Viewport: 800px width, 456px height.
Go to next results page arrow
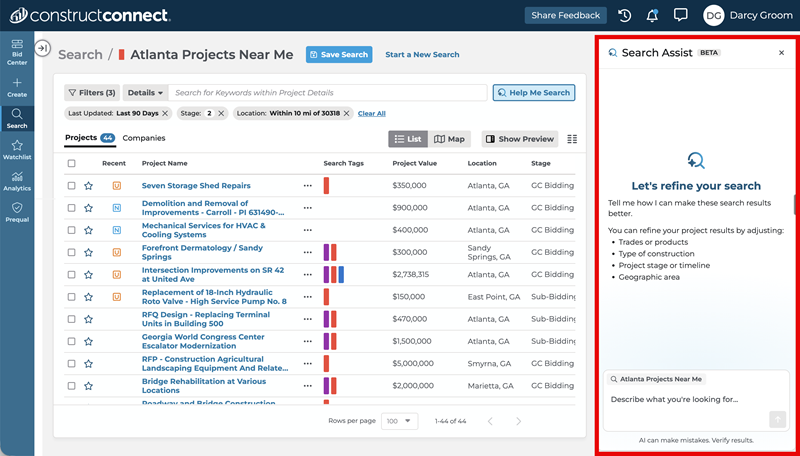coord(518,421)
